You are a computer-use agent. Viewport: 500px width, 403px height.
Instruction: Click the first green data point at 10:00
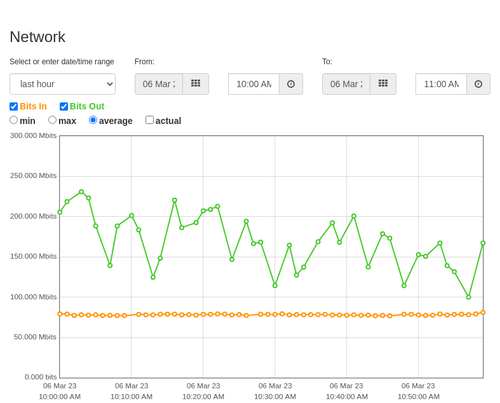pos(60,212)
